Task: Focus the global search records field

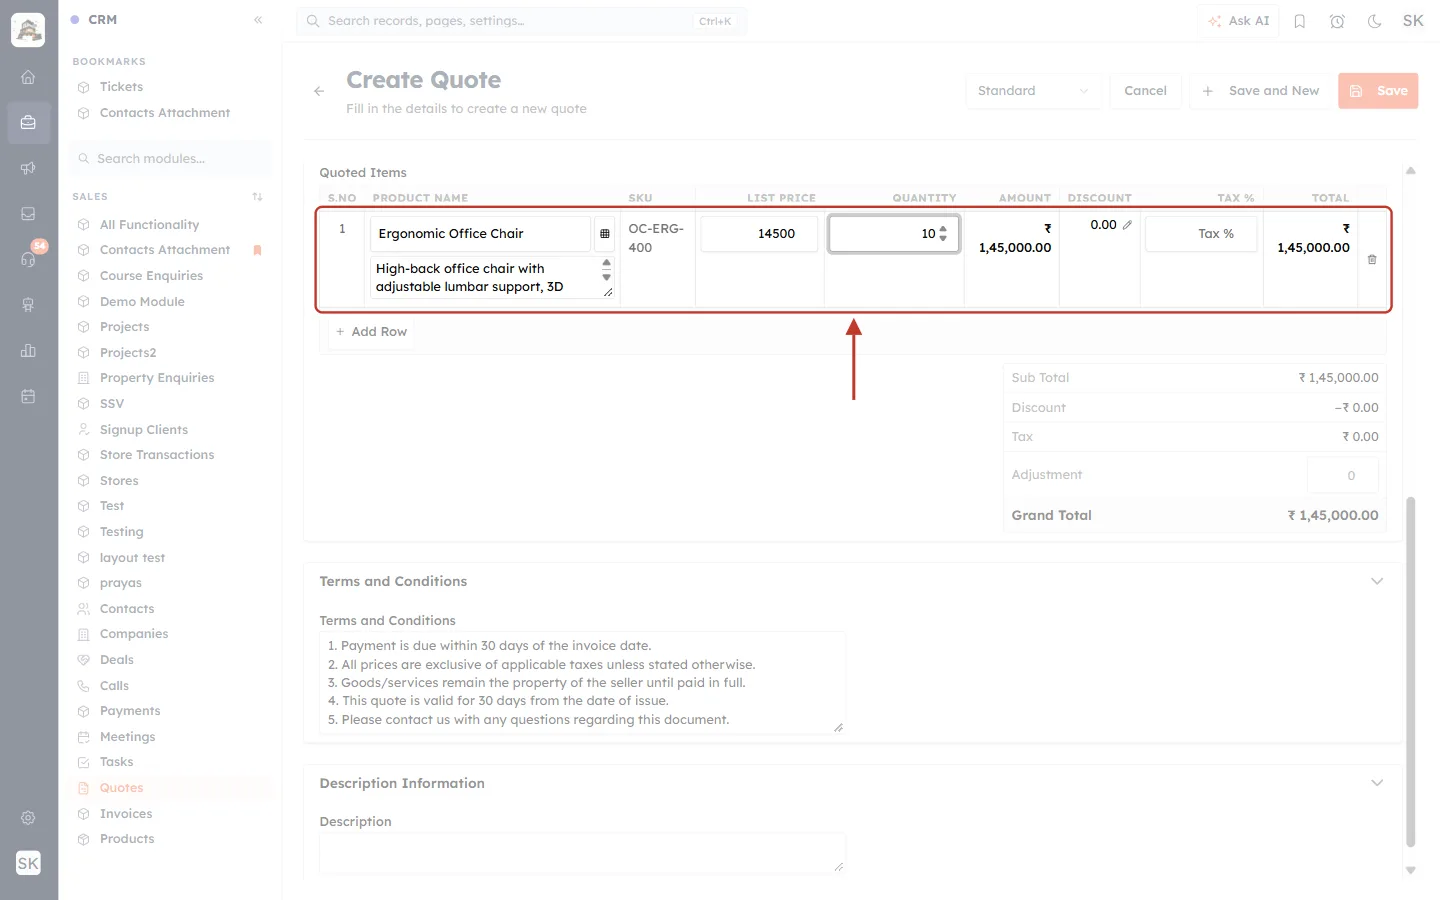Action: pyautogui.click(x=521, y=21)
